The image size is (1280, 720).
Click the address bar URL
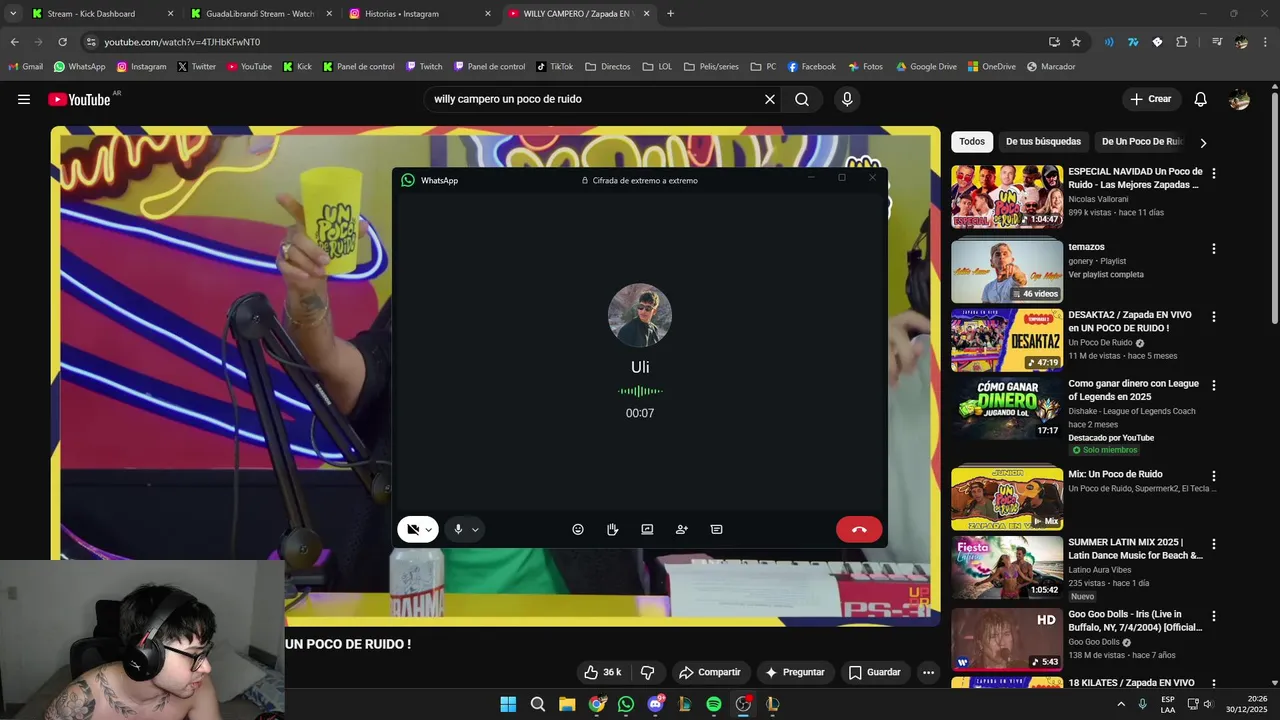tap(182, 42)
